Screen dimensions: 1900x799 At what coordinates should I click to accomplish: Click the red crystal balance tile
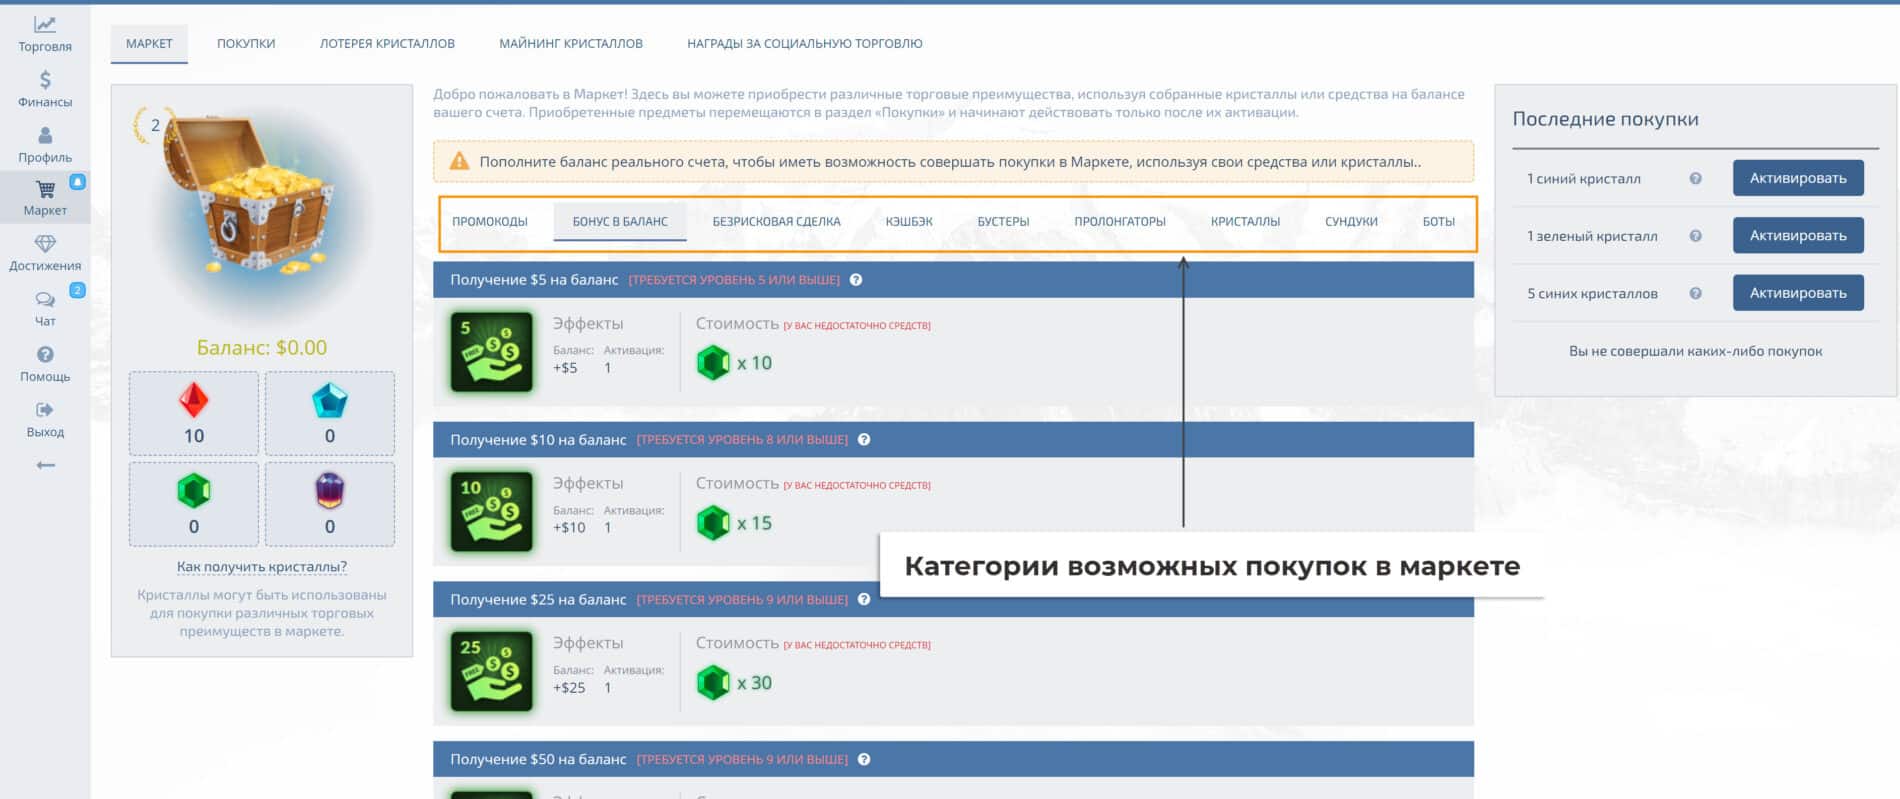[194, 414]
